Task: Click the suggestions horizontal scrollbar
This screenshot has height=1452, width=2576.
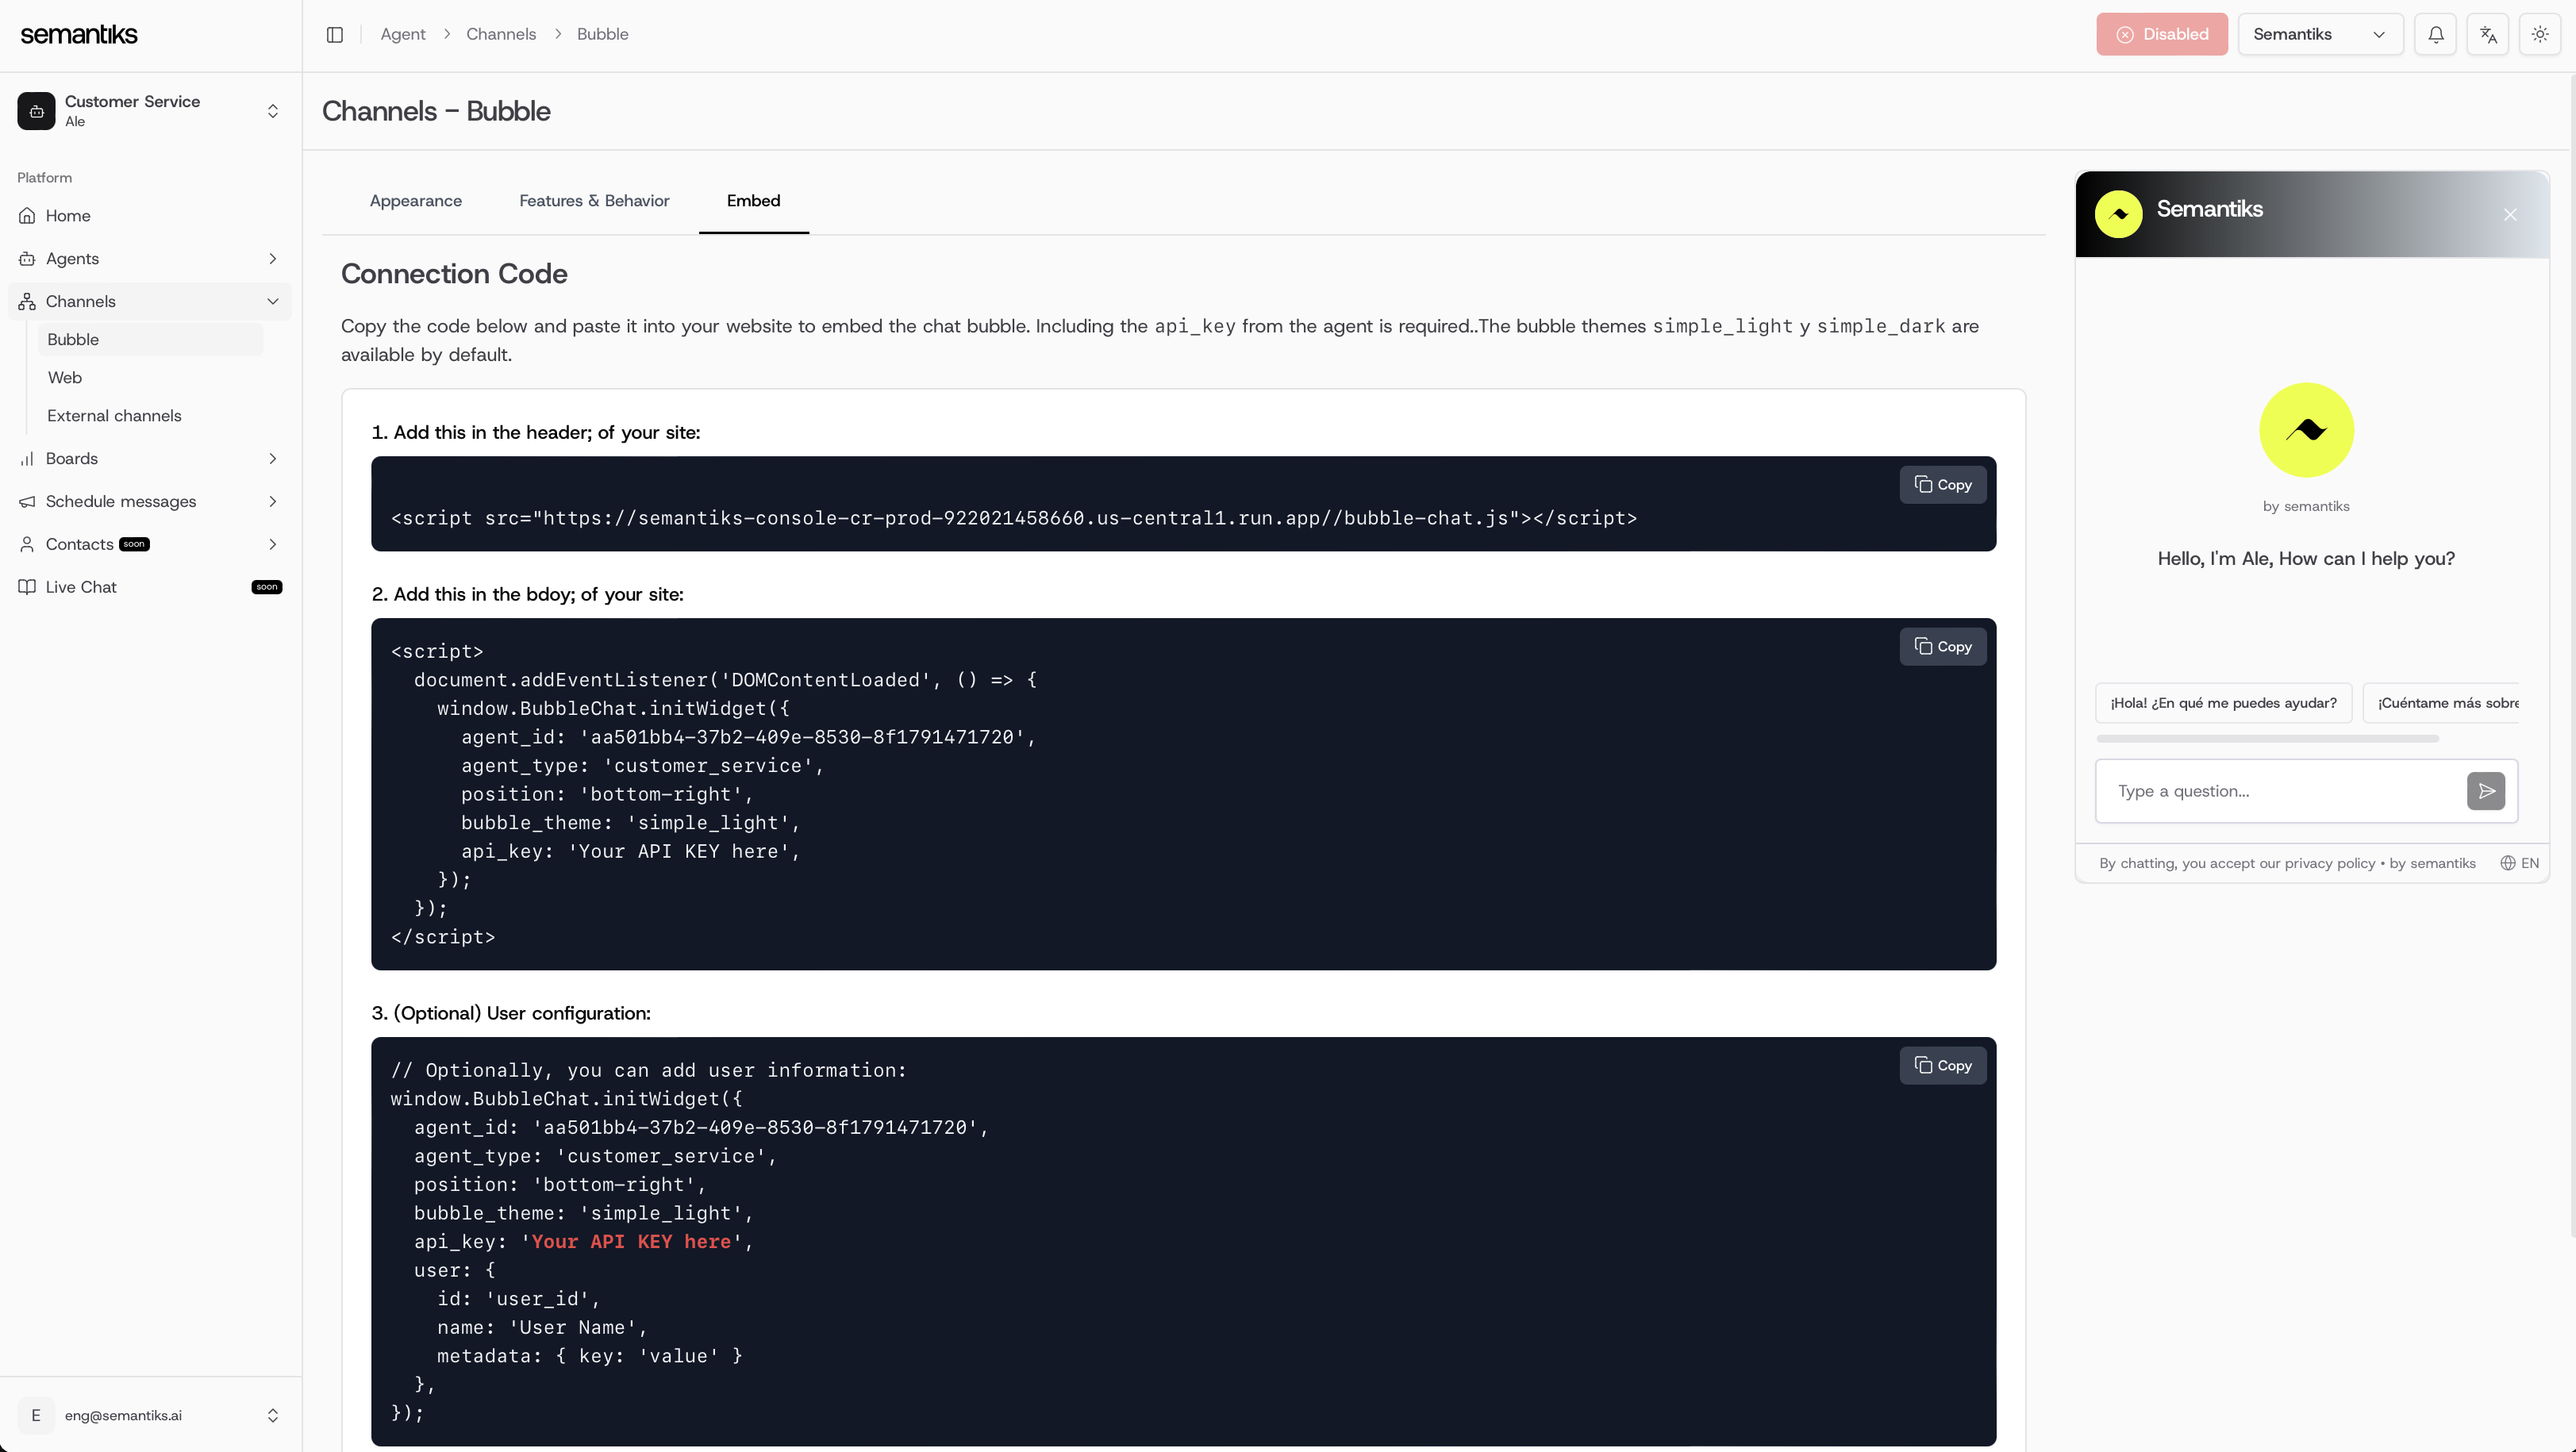Action: [x=2267, y=739]
